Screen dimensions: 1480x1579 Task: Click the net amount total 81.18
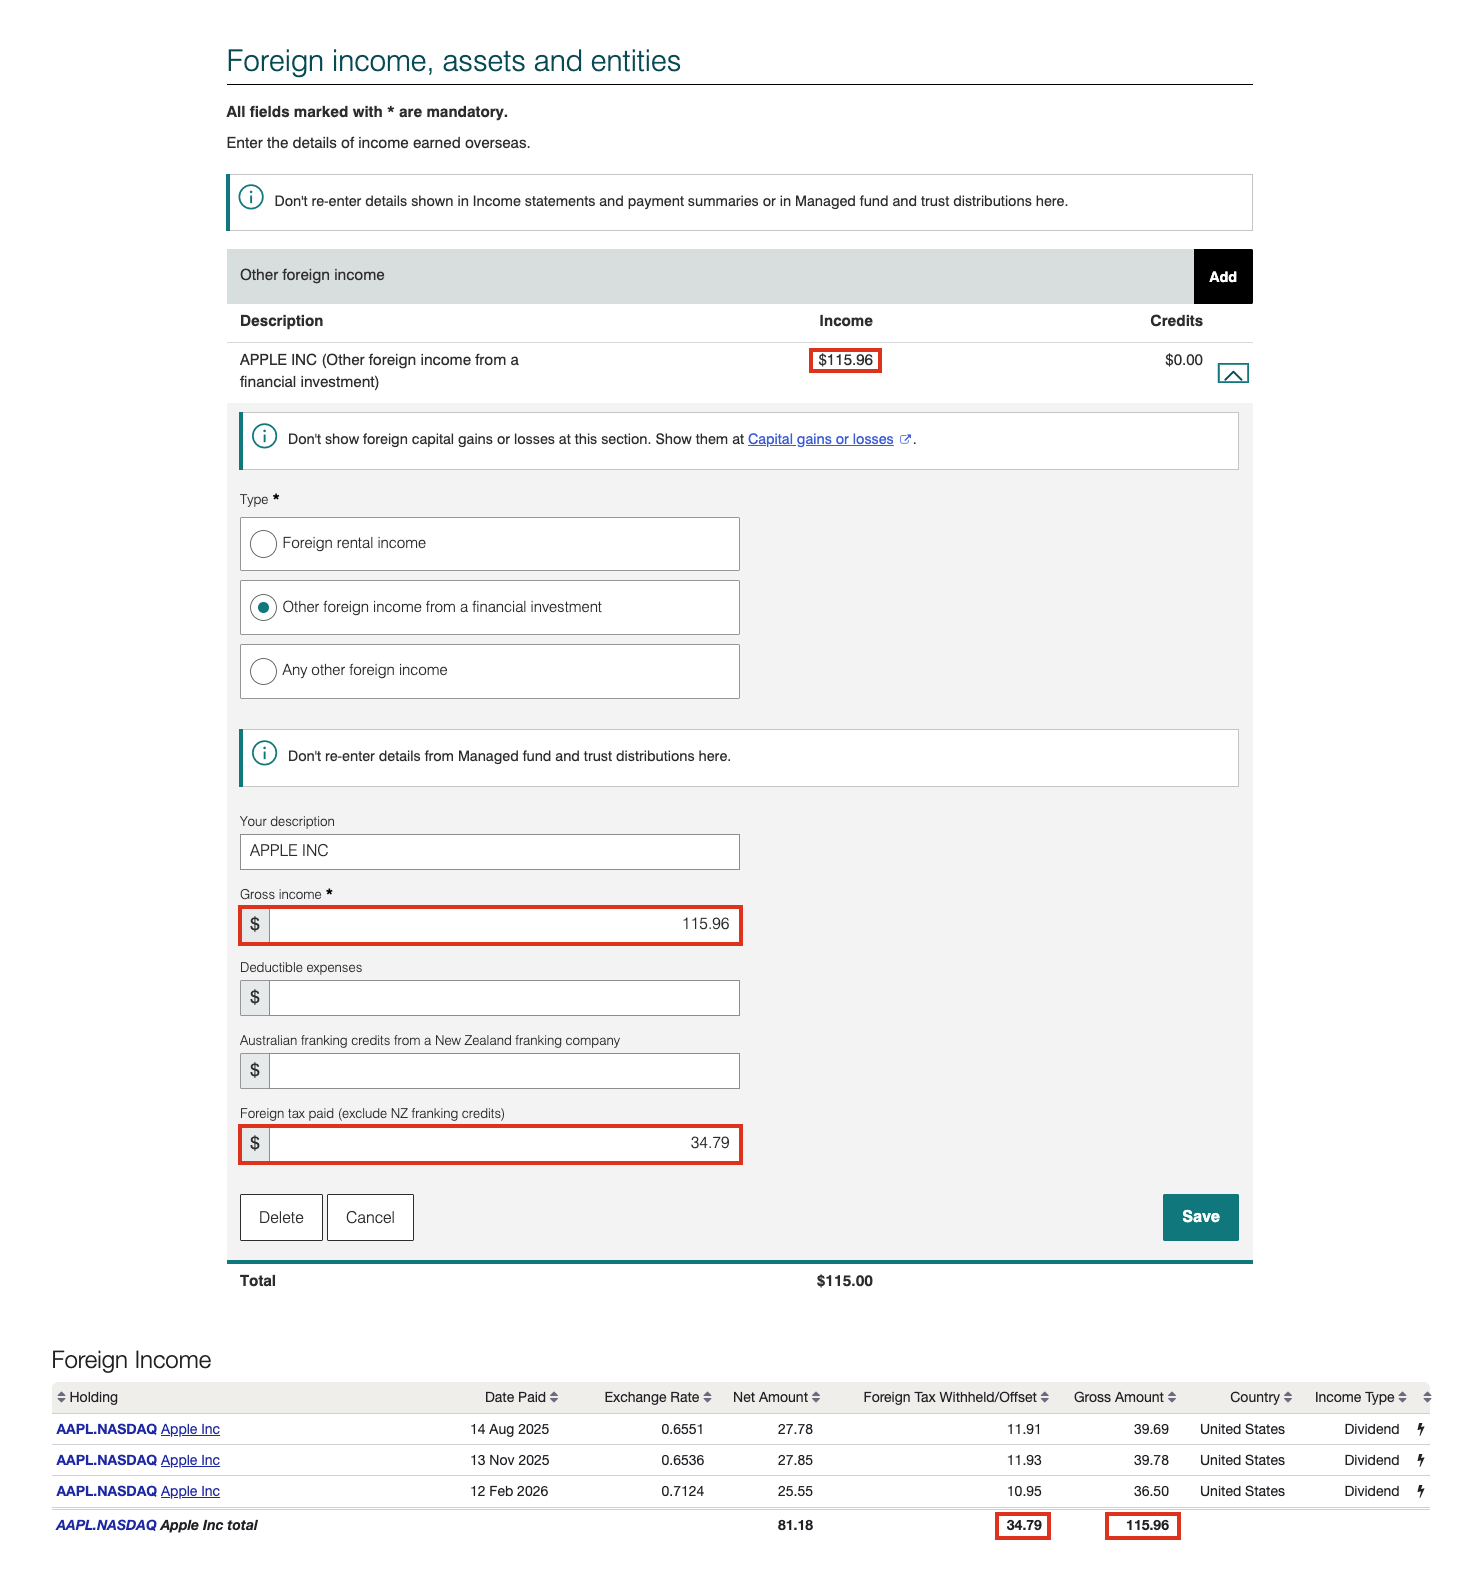(795, 1526)
